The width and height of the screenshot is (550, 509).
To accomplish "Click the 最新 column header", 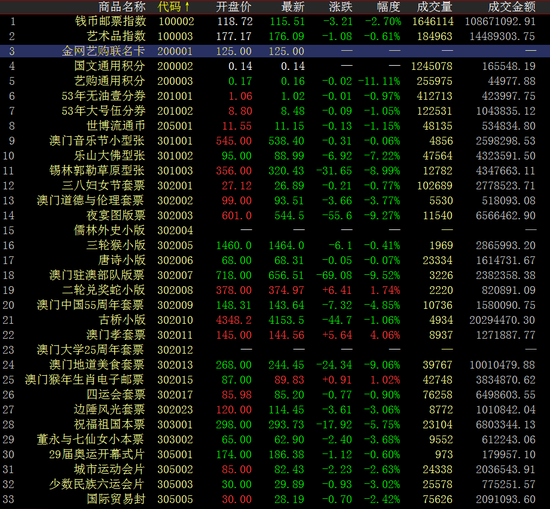I will tap(293, 6).
